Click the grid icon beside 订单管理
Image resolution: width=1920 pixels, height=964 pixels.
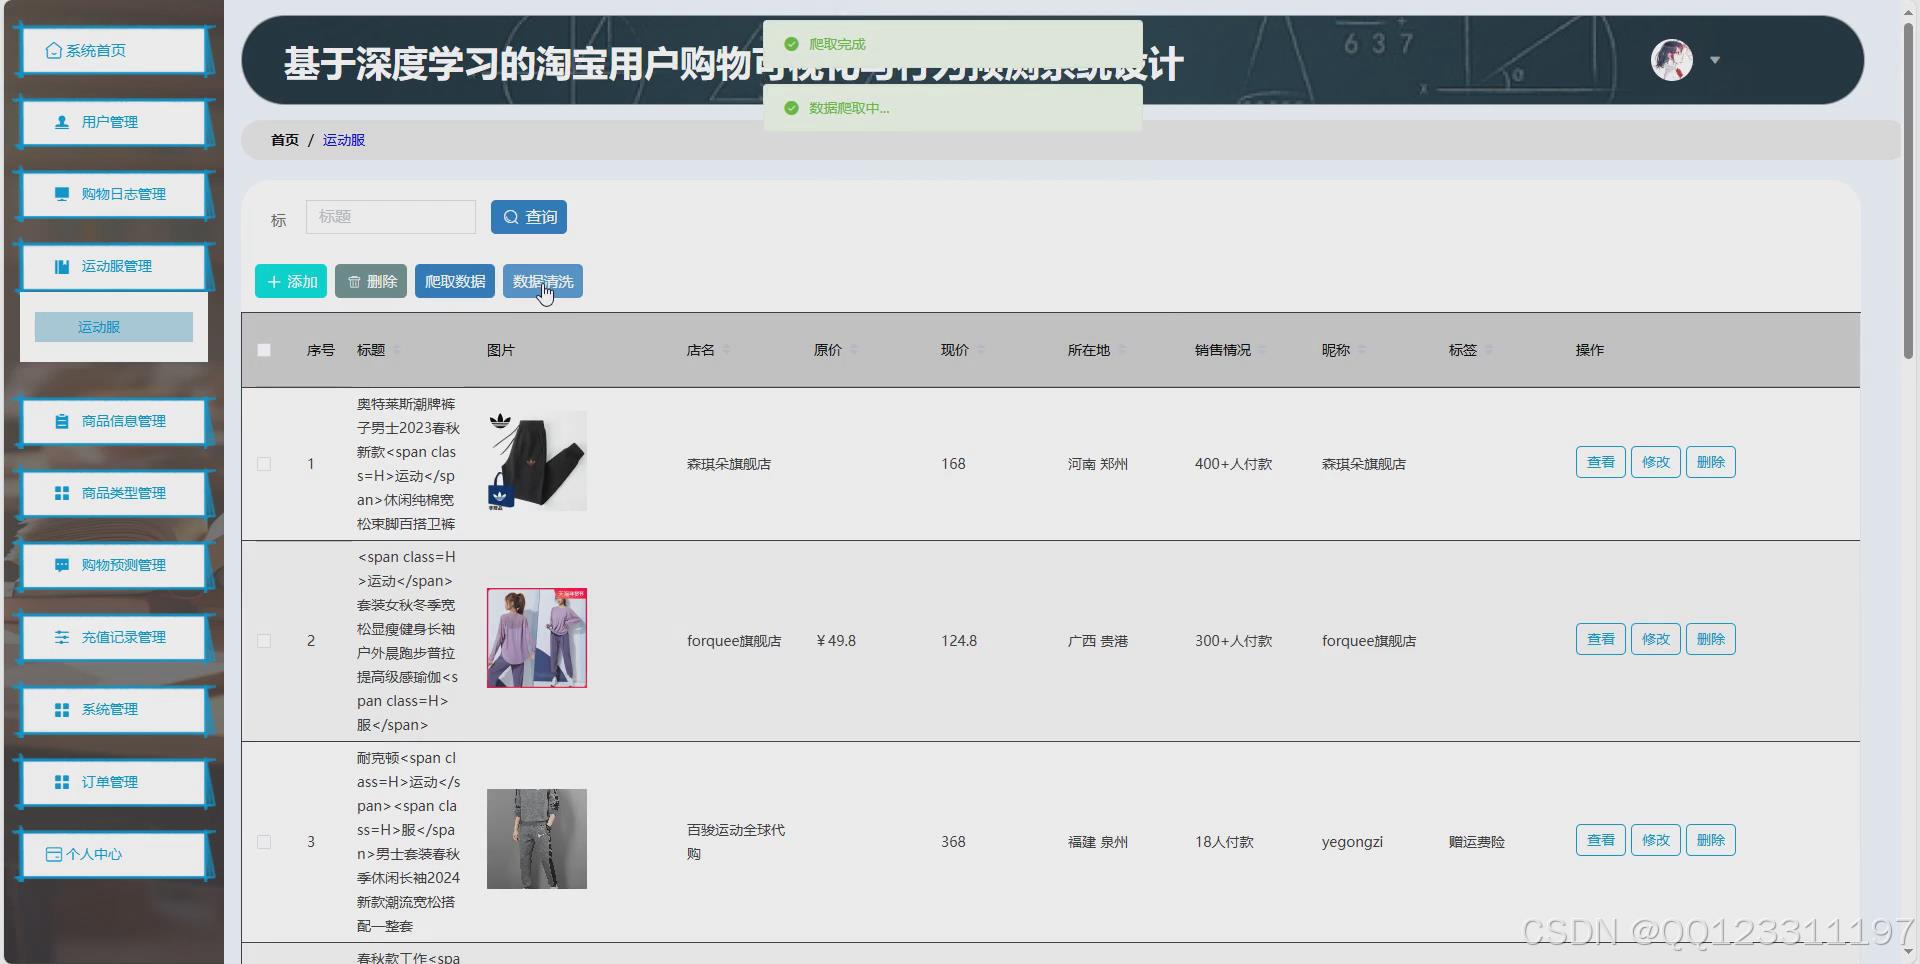(x=62, y=782)
